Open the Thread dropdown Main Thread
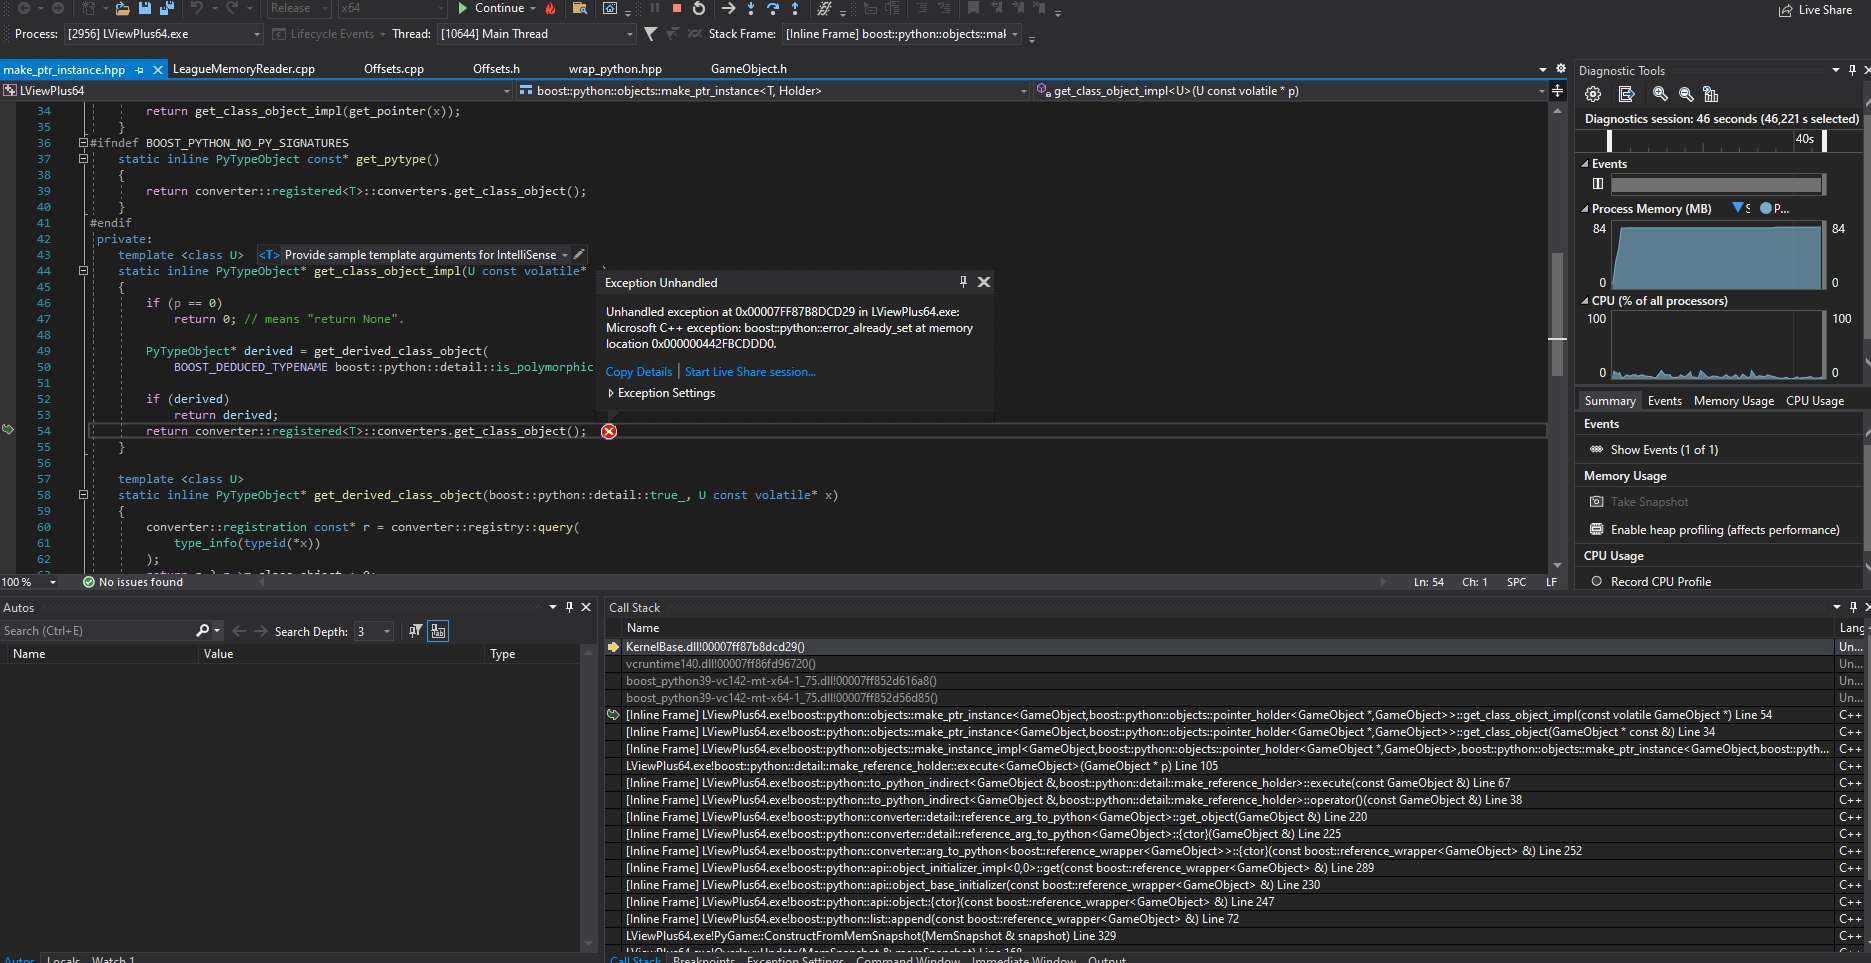Viewport: 1871px width, 963px height. [x=537, y=34]
